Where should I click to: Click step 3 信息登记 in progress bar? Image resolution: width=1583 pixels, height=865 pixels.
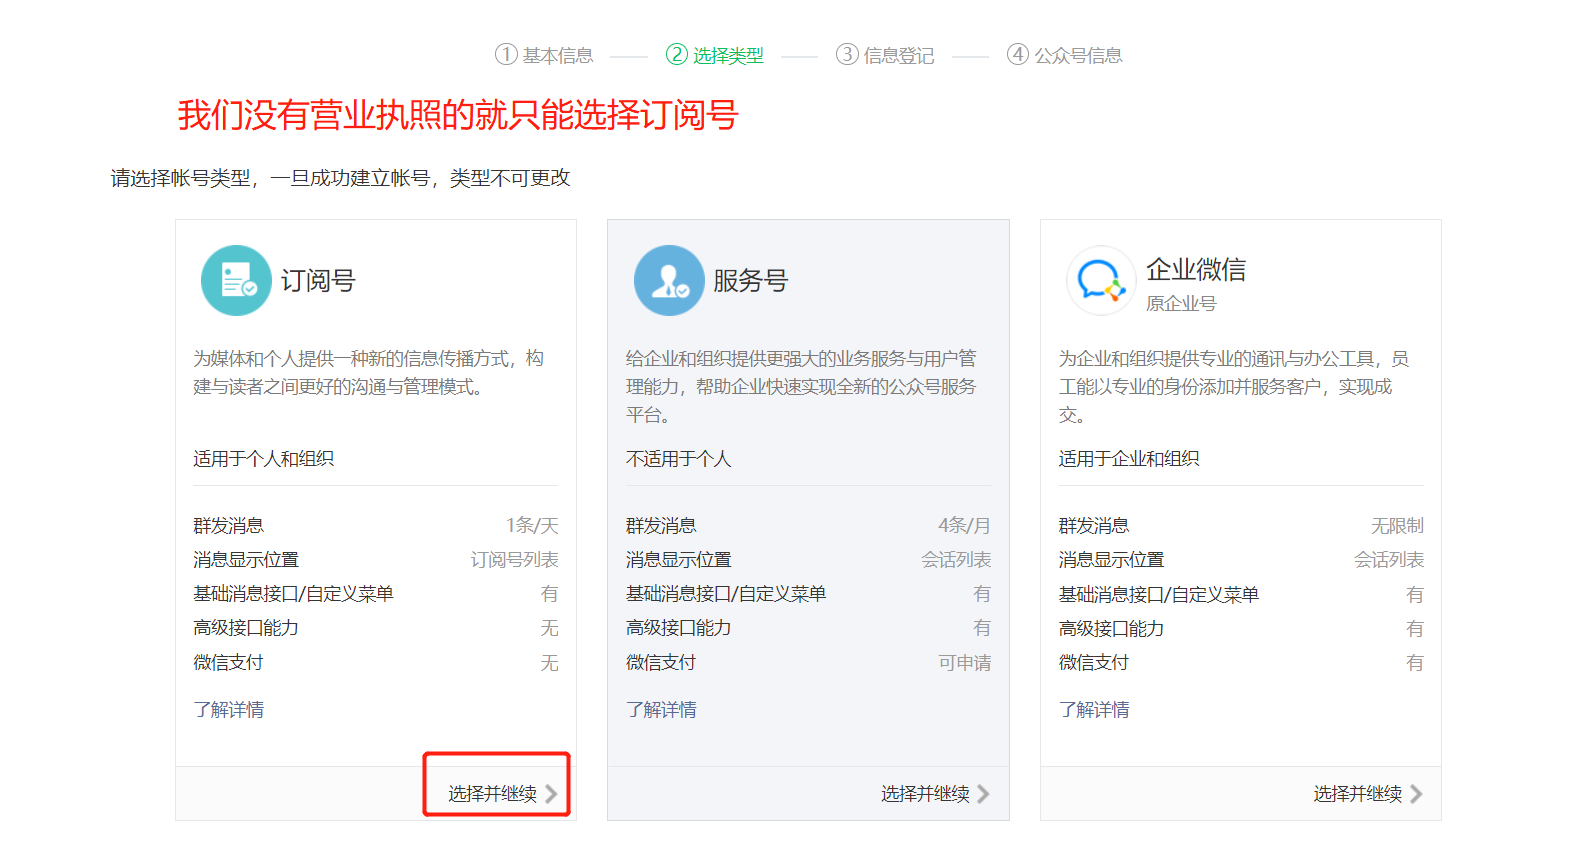885,55
